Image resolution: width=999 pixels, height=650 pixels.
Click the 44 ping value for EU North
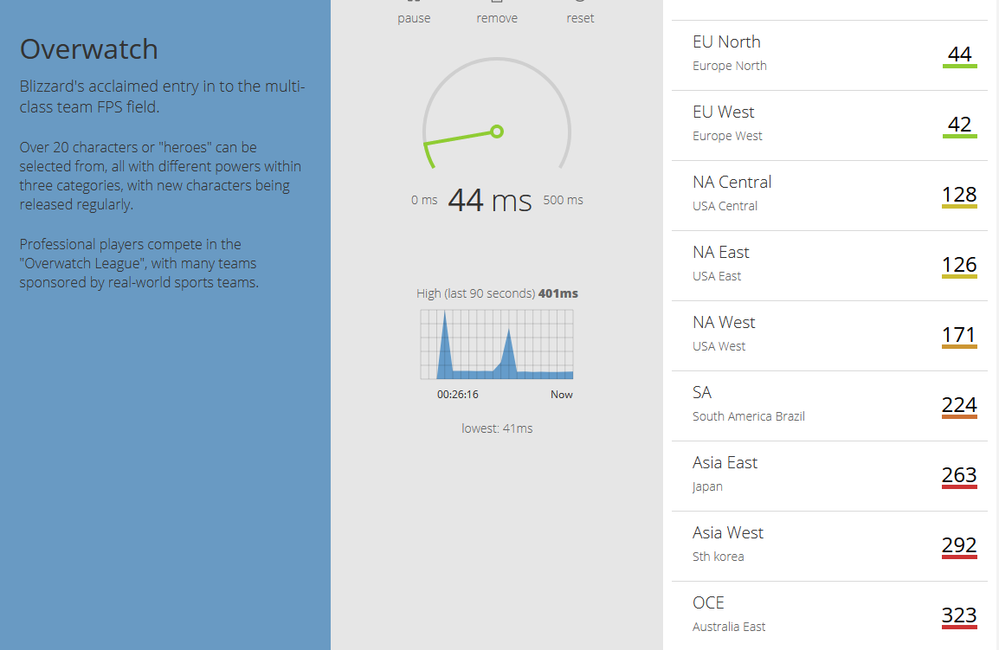coord(959,55)
